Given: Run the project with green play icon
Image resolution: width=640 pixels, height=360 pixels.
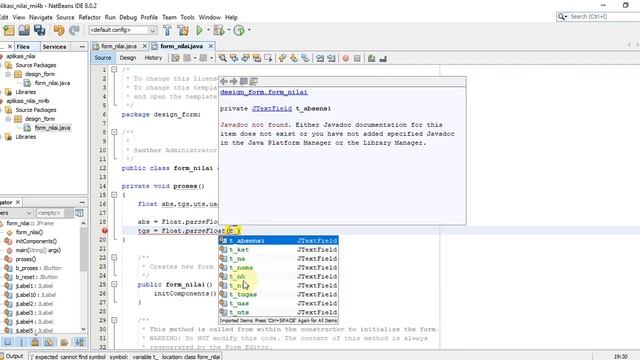Looking at the screenshot, I should coord(199,30).
